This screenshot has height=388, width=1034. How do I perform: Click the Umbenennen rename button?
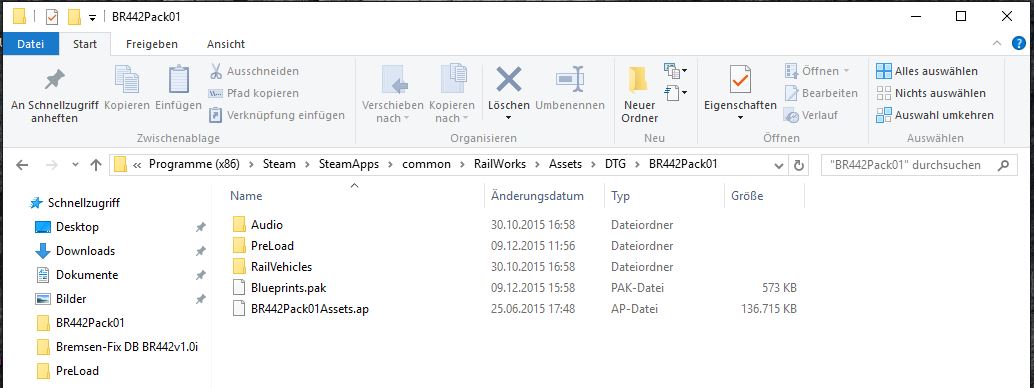point(570,88)
